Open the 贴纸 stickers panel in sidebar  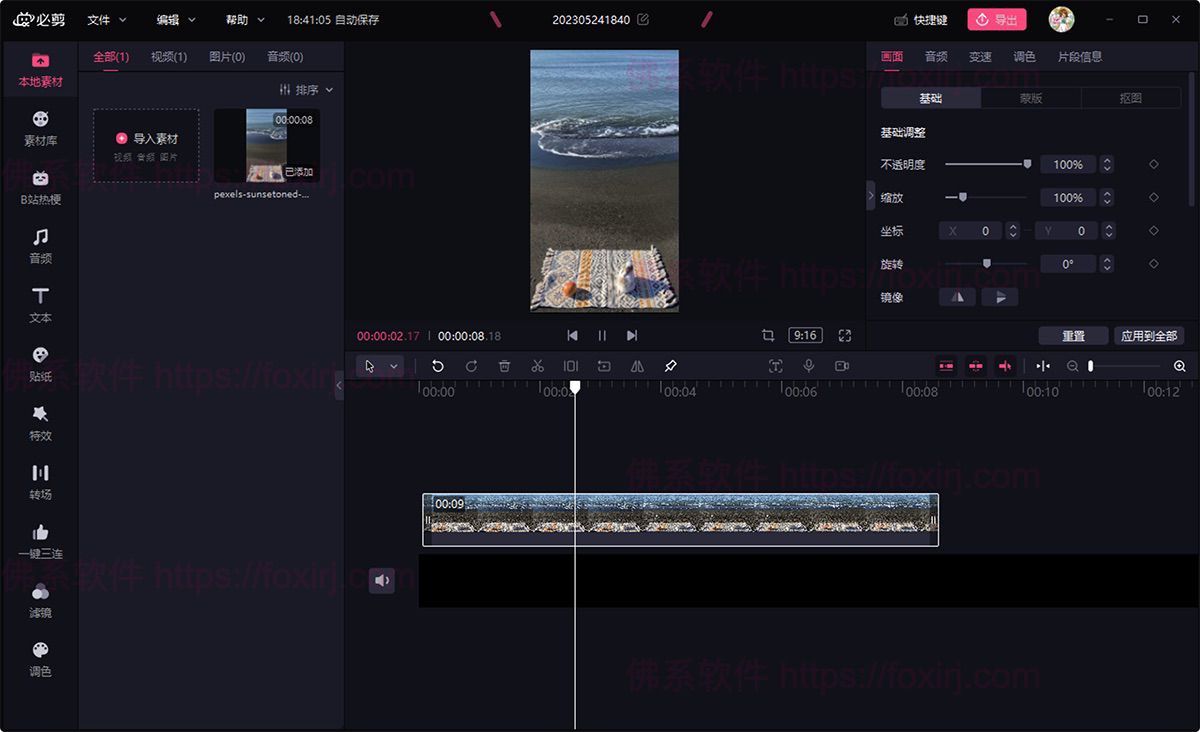40,365
